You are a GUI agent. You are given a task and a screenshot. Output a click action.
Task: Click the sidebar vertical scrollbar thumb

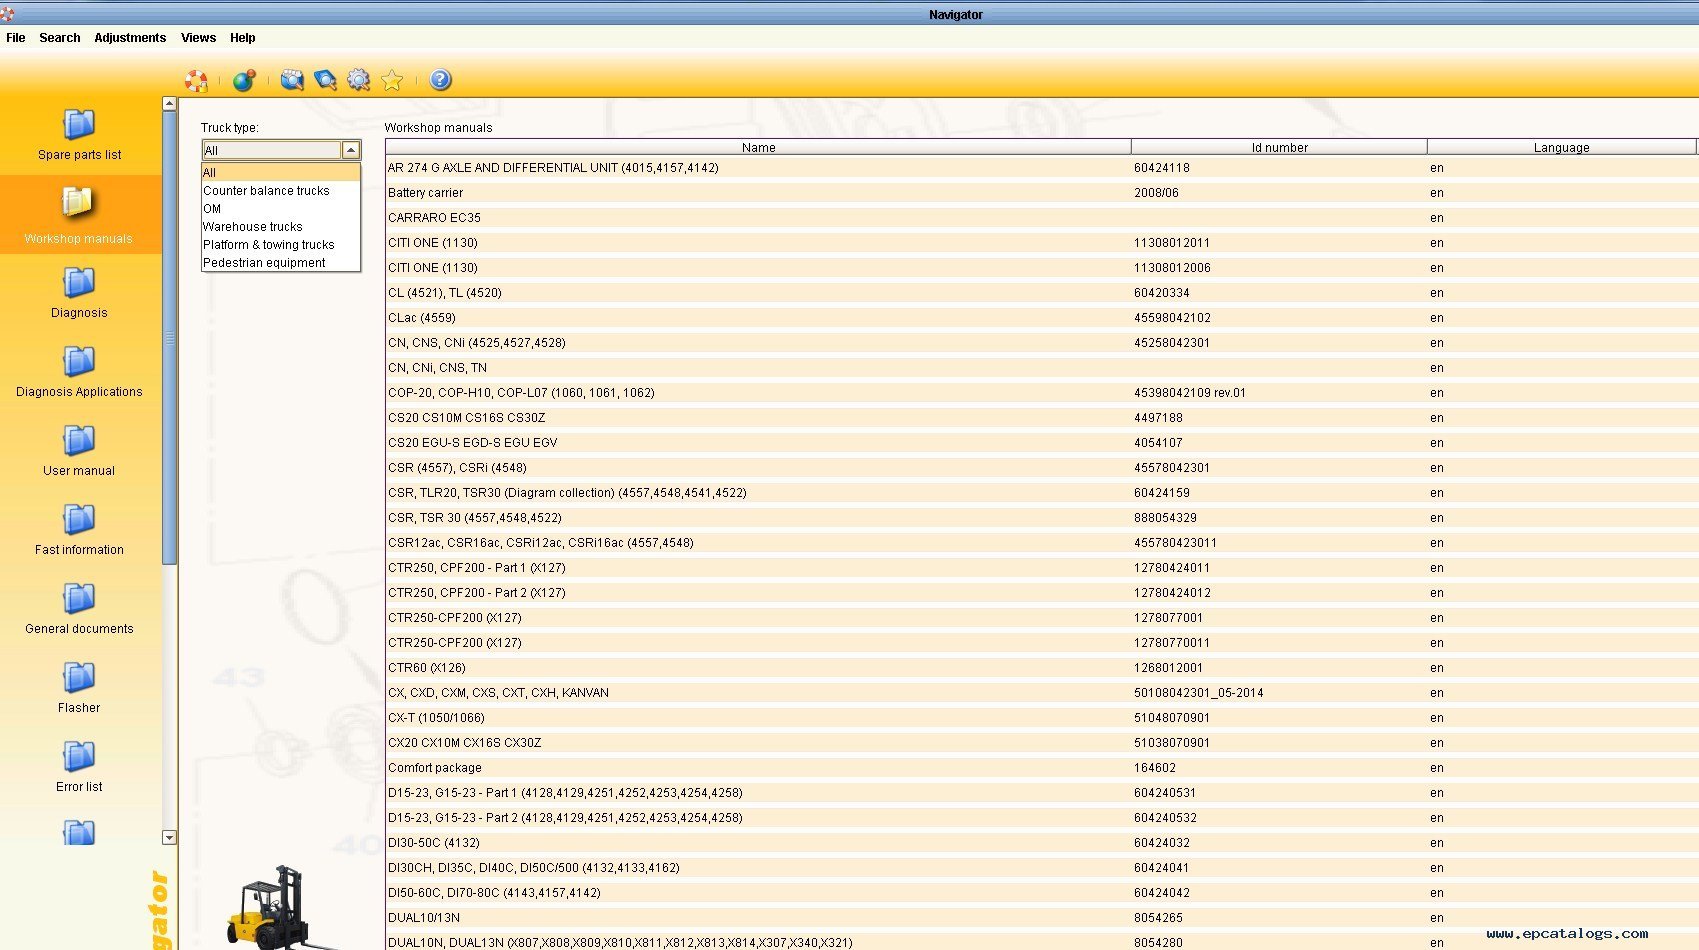(169, 338)
